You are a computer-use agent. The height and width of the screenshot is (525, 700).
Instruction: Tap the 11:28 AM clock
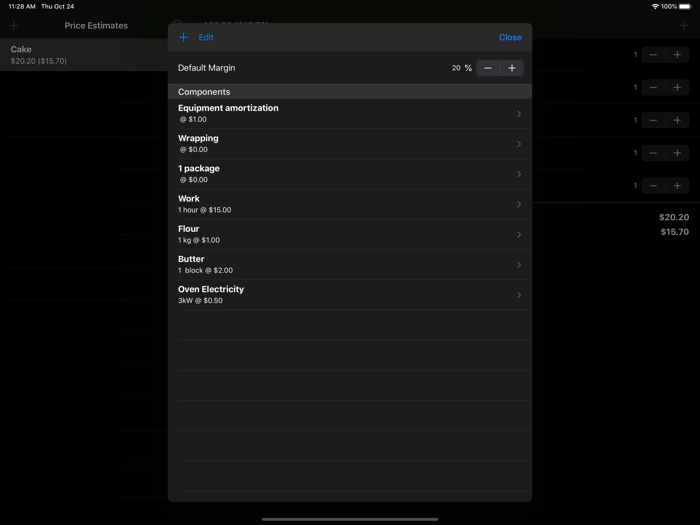coord(22,6)
